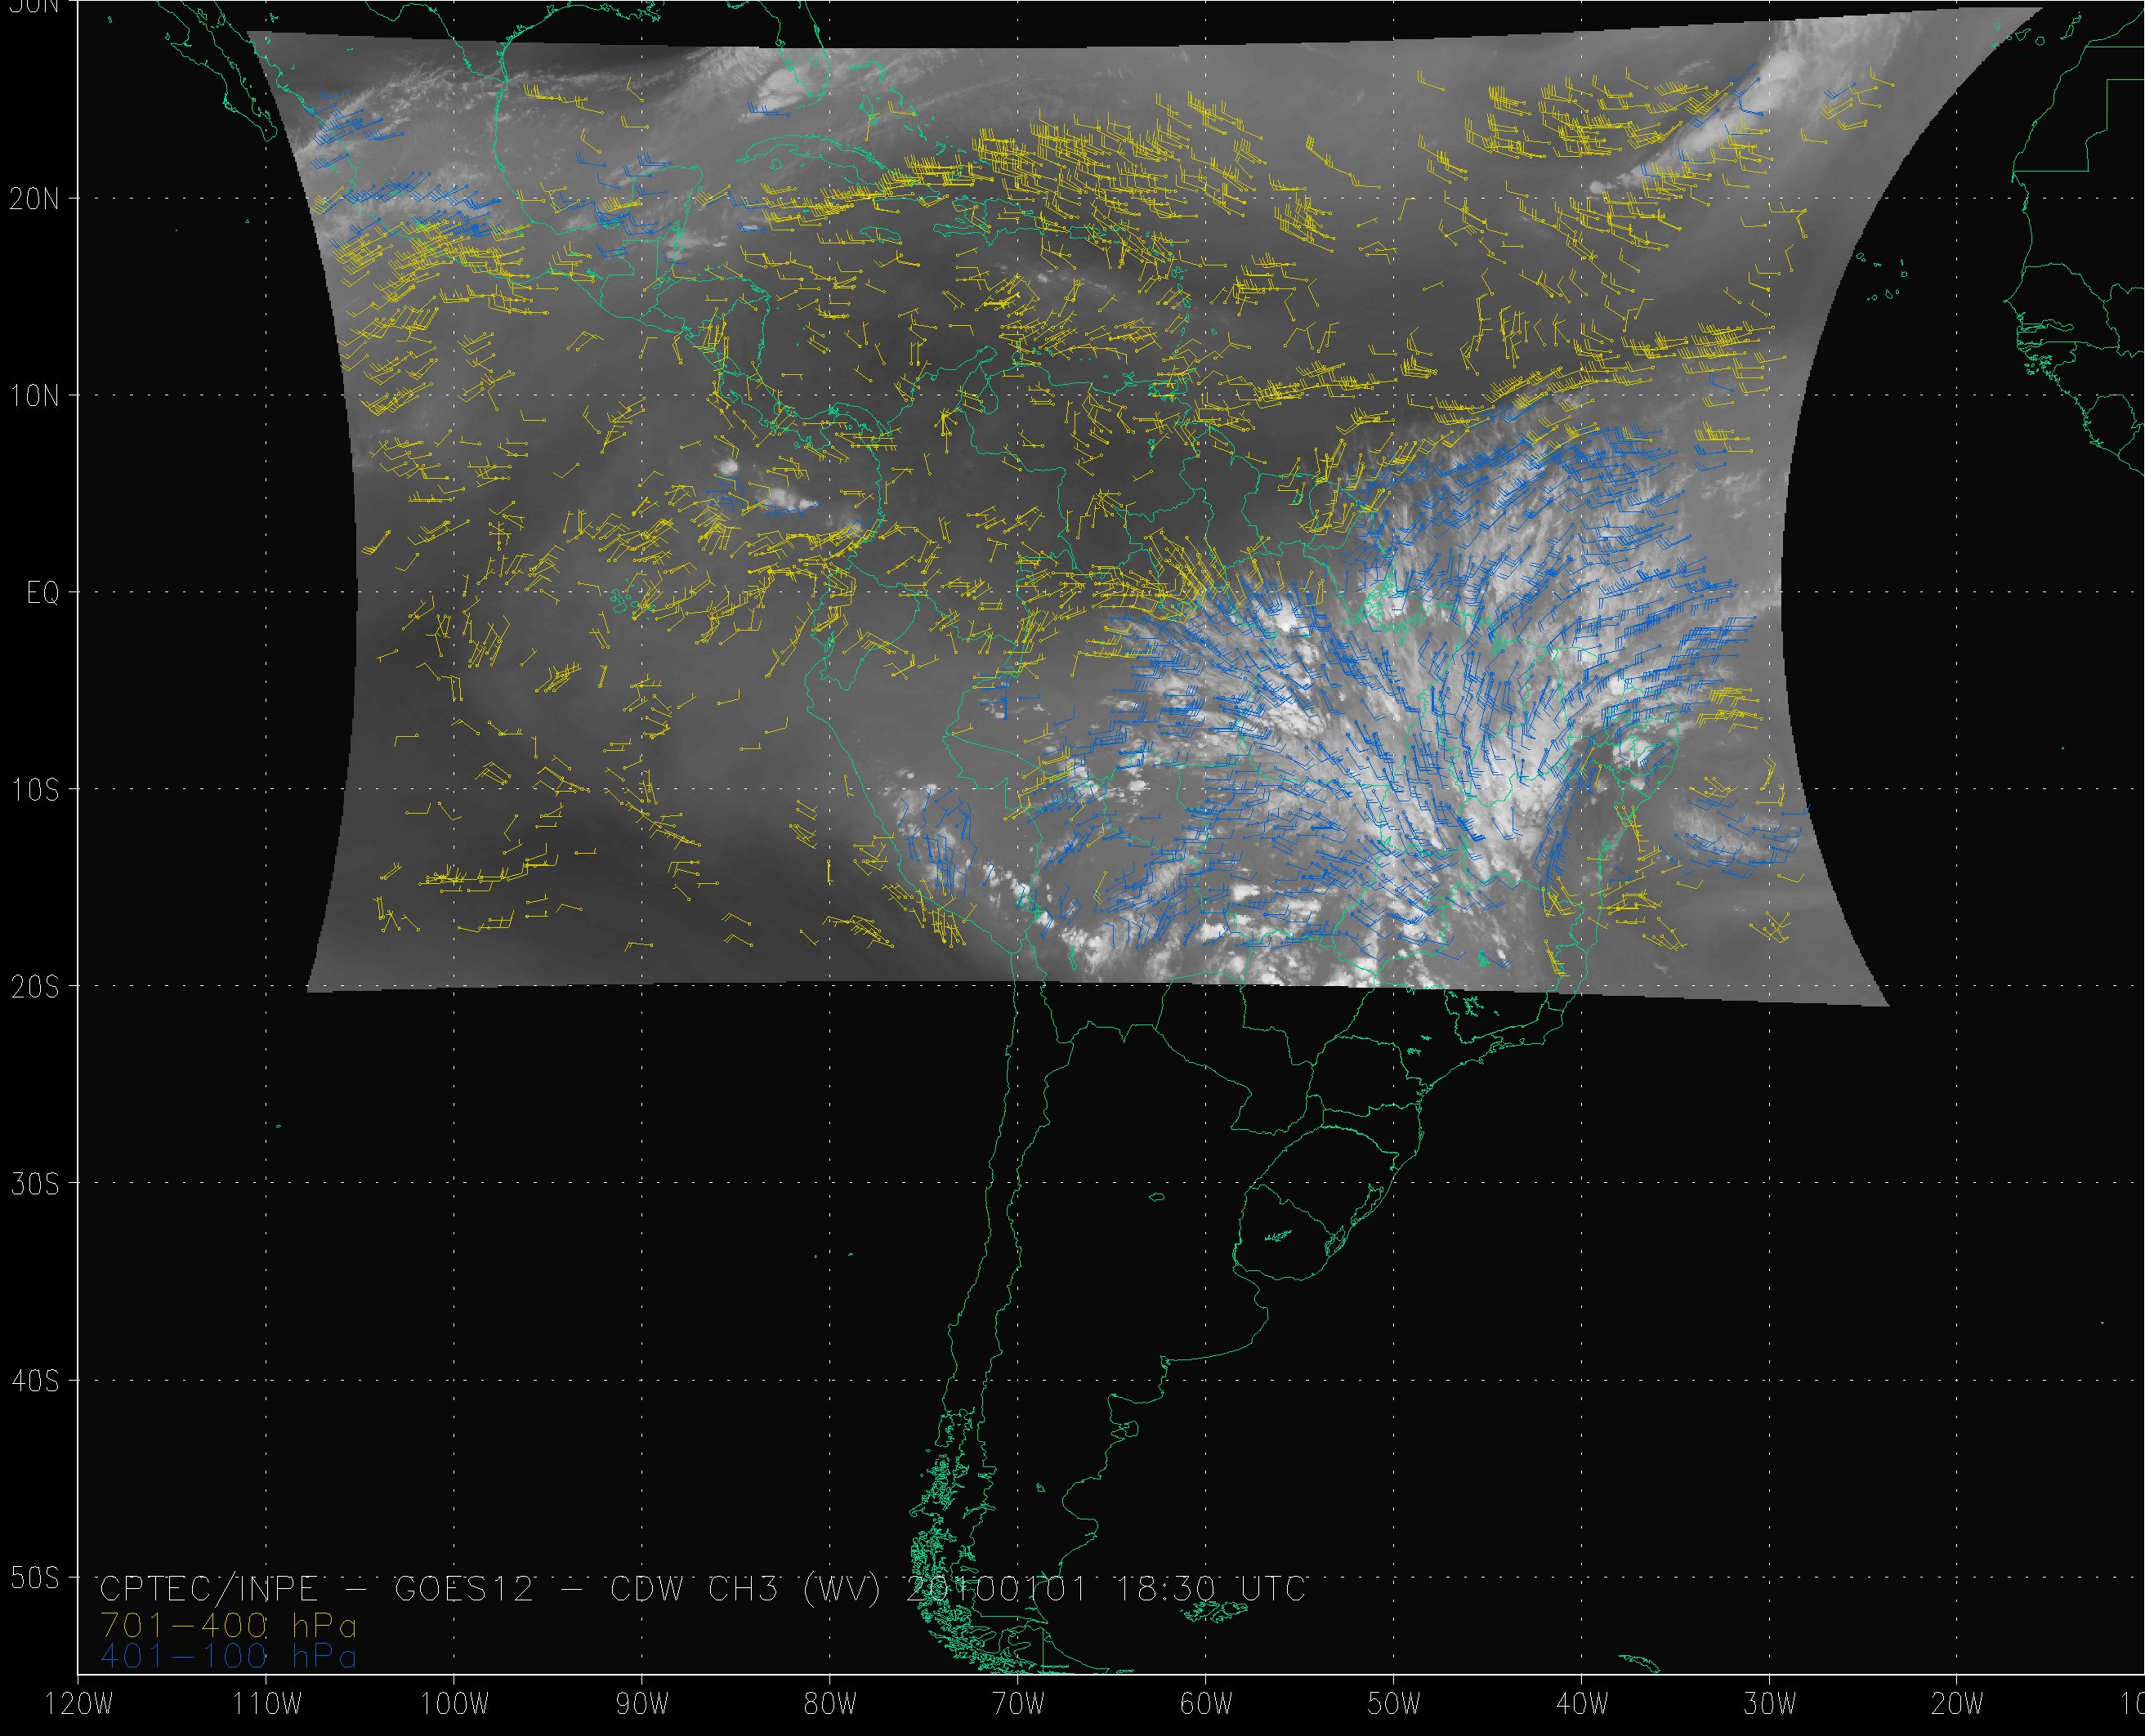The image size is (2145, 1736).
Task: Click the 50S latitude axis label
Action: pos(37,1578)
